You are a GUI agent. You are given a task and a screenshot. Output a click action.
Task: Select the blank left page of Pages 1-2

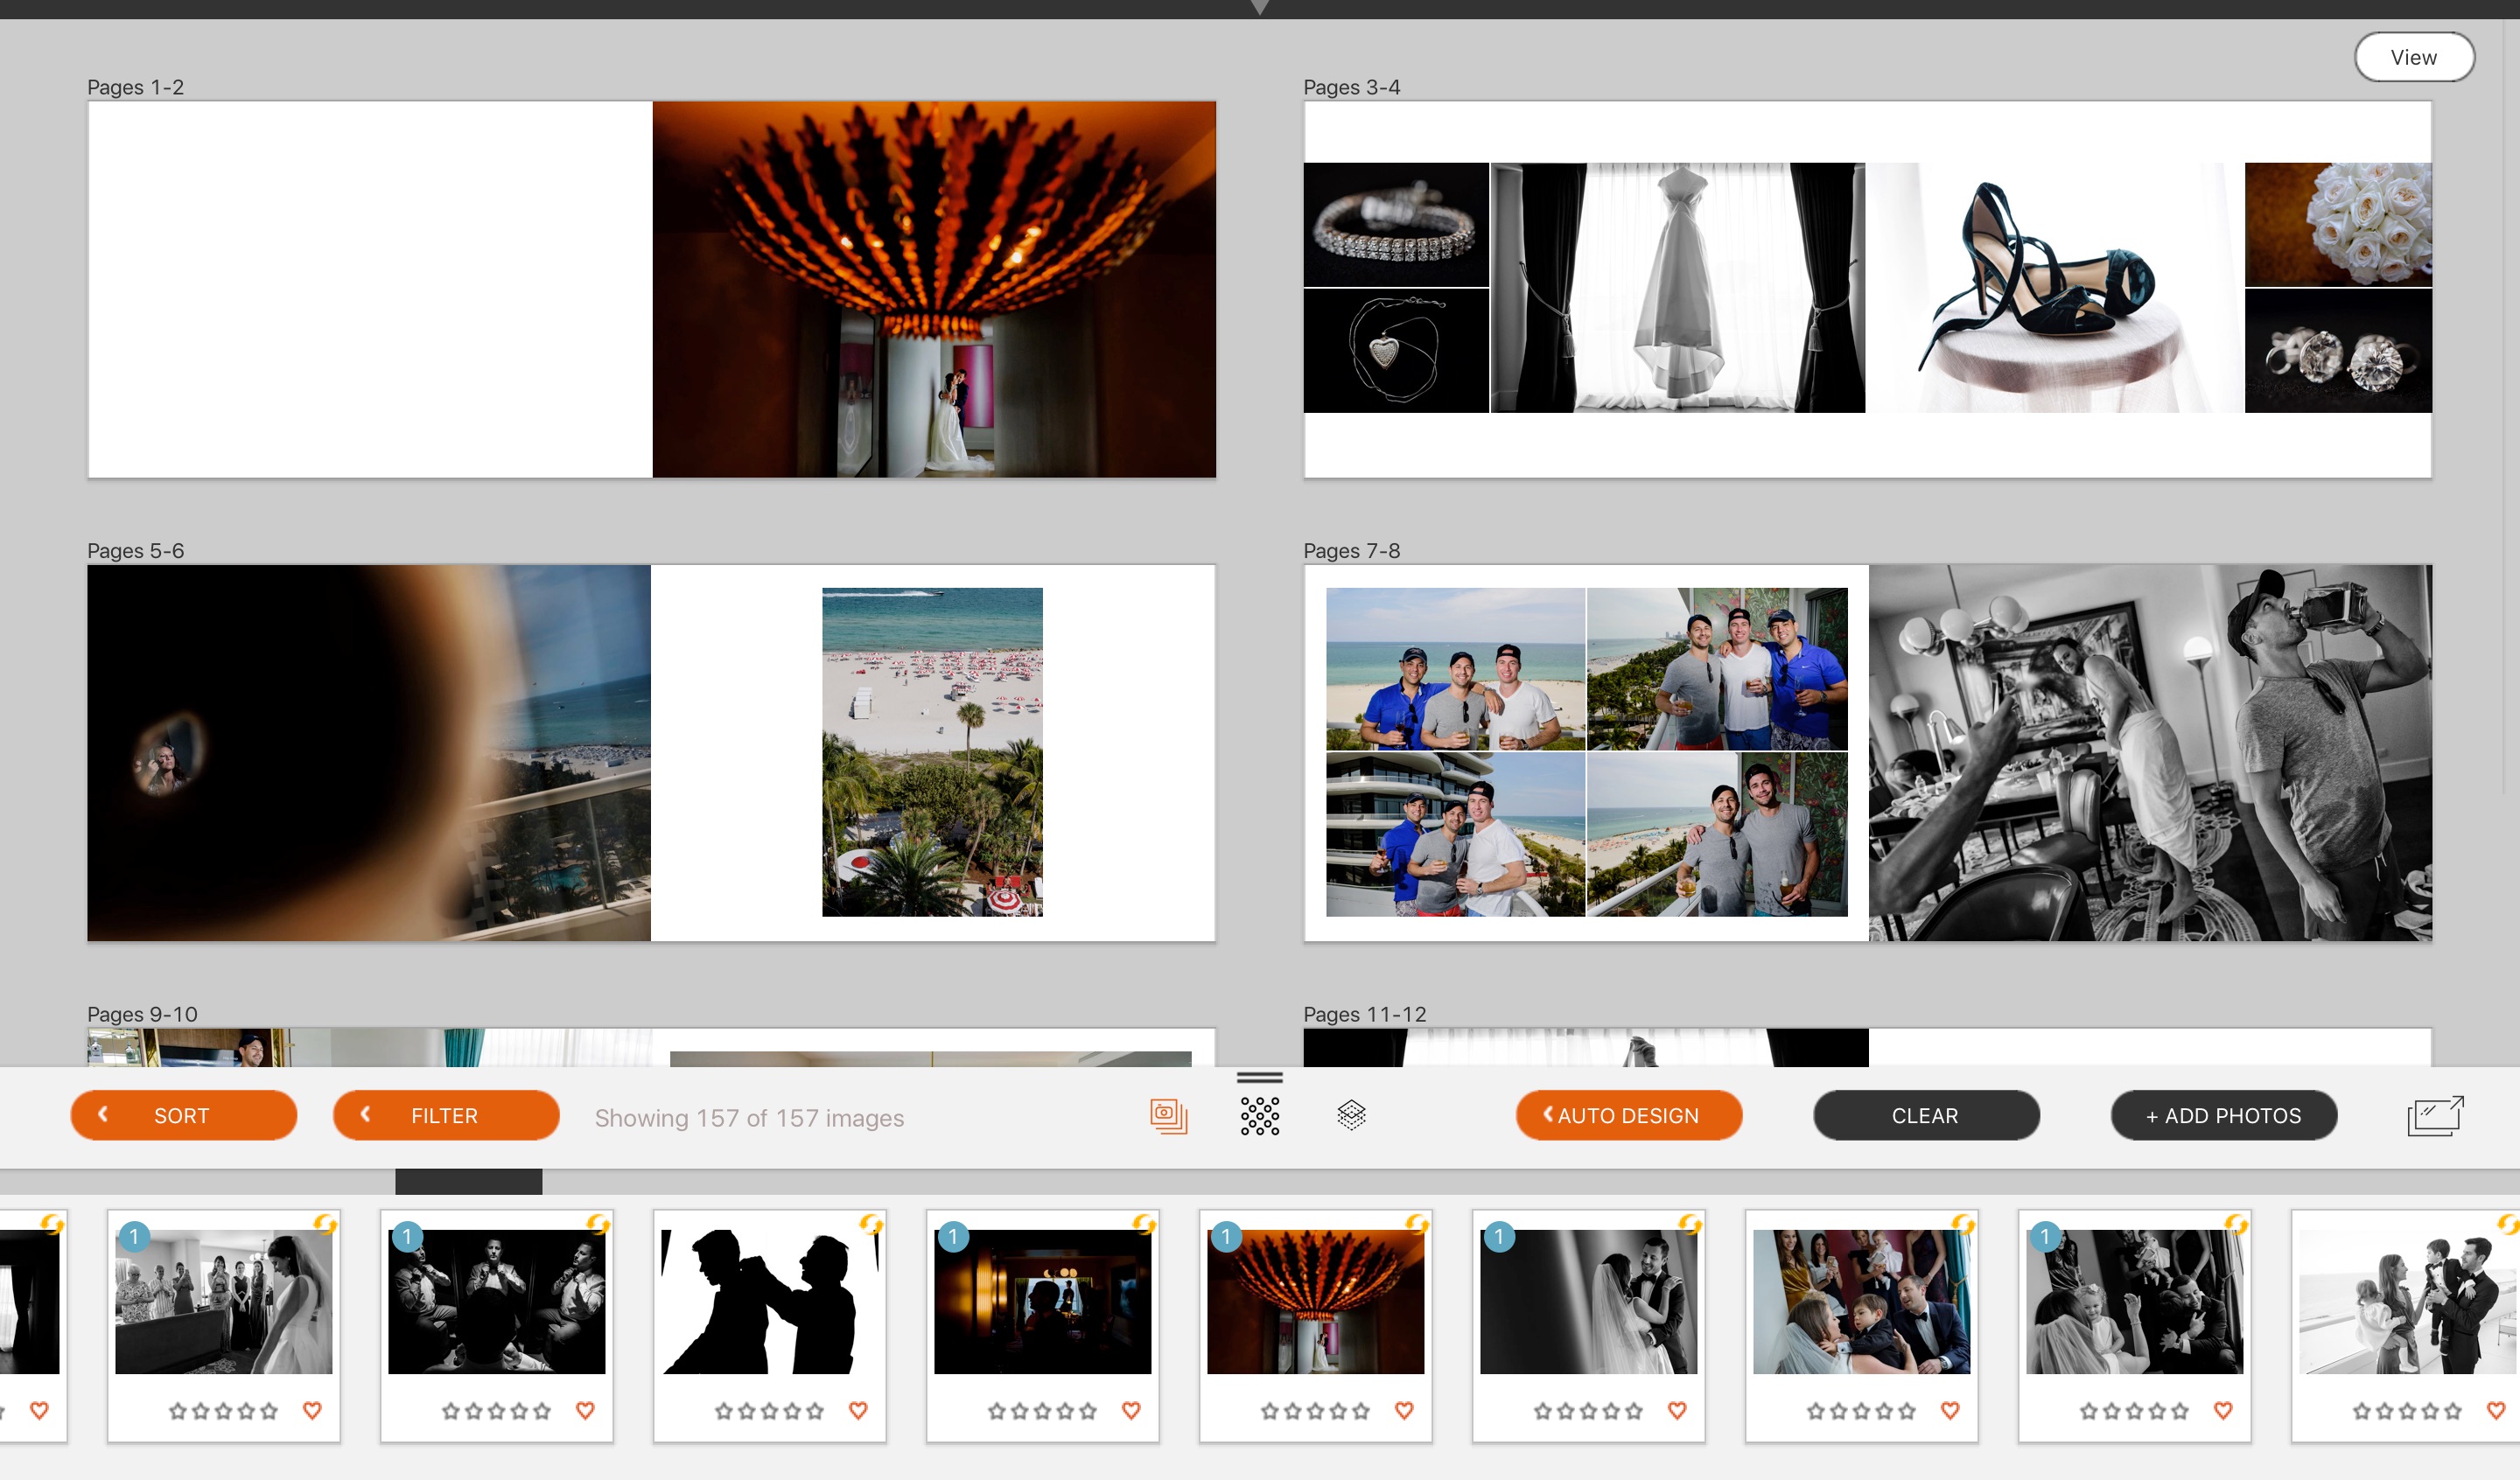[370, 289]
